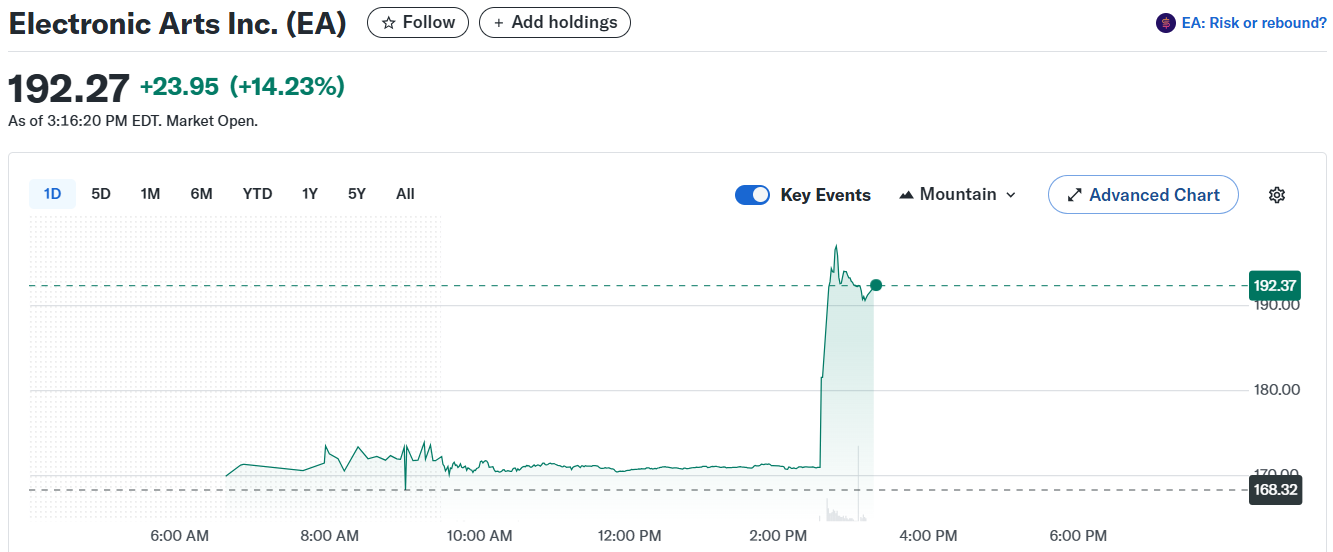Image resolution: width=1333 pixels, height=552 pixels.
Task: Show the All time range
Action: point(405,194)
